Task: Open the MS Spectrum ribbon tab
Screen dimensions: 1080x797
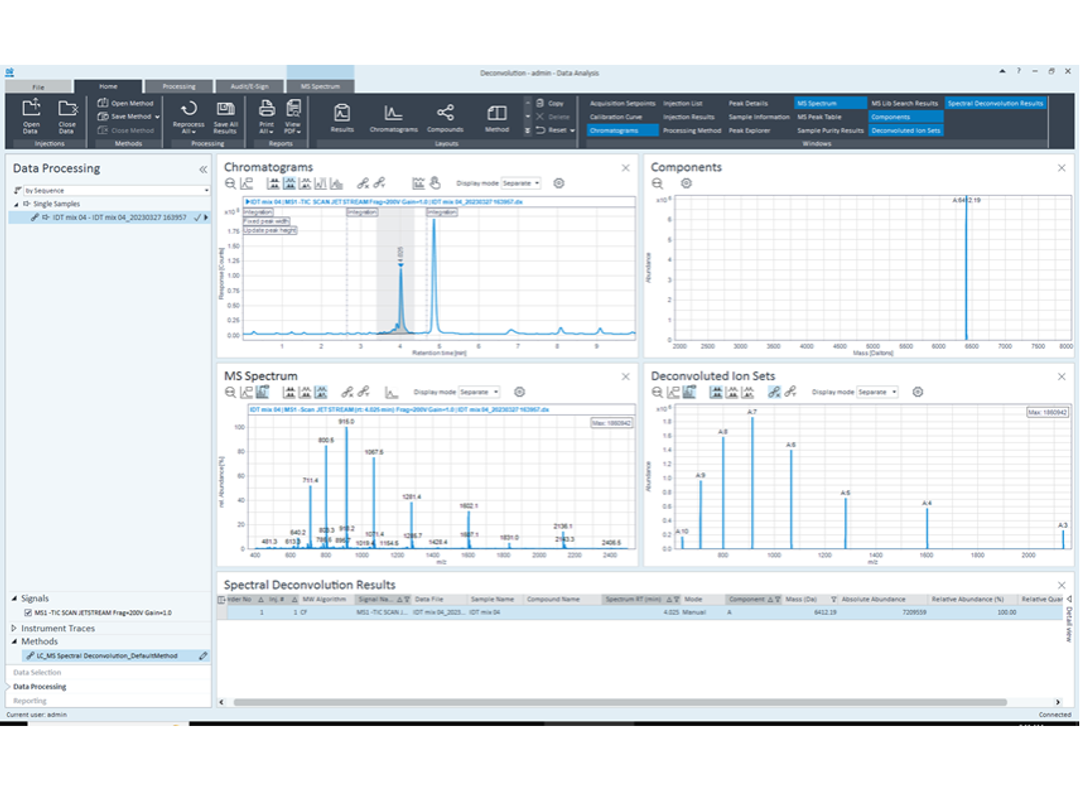Action: tap(320, 87)
